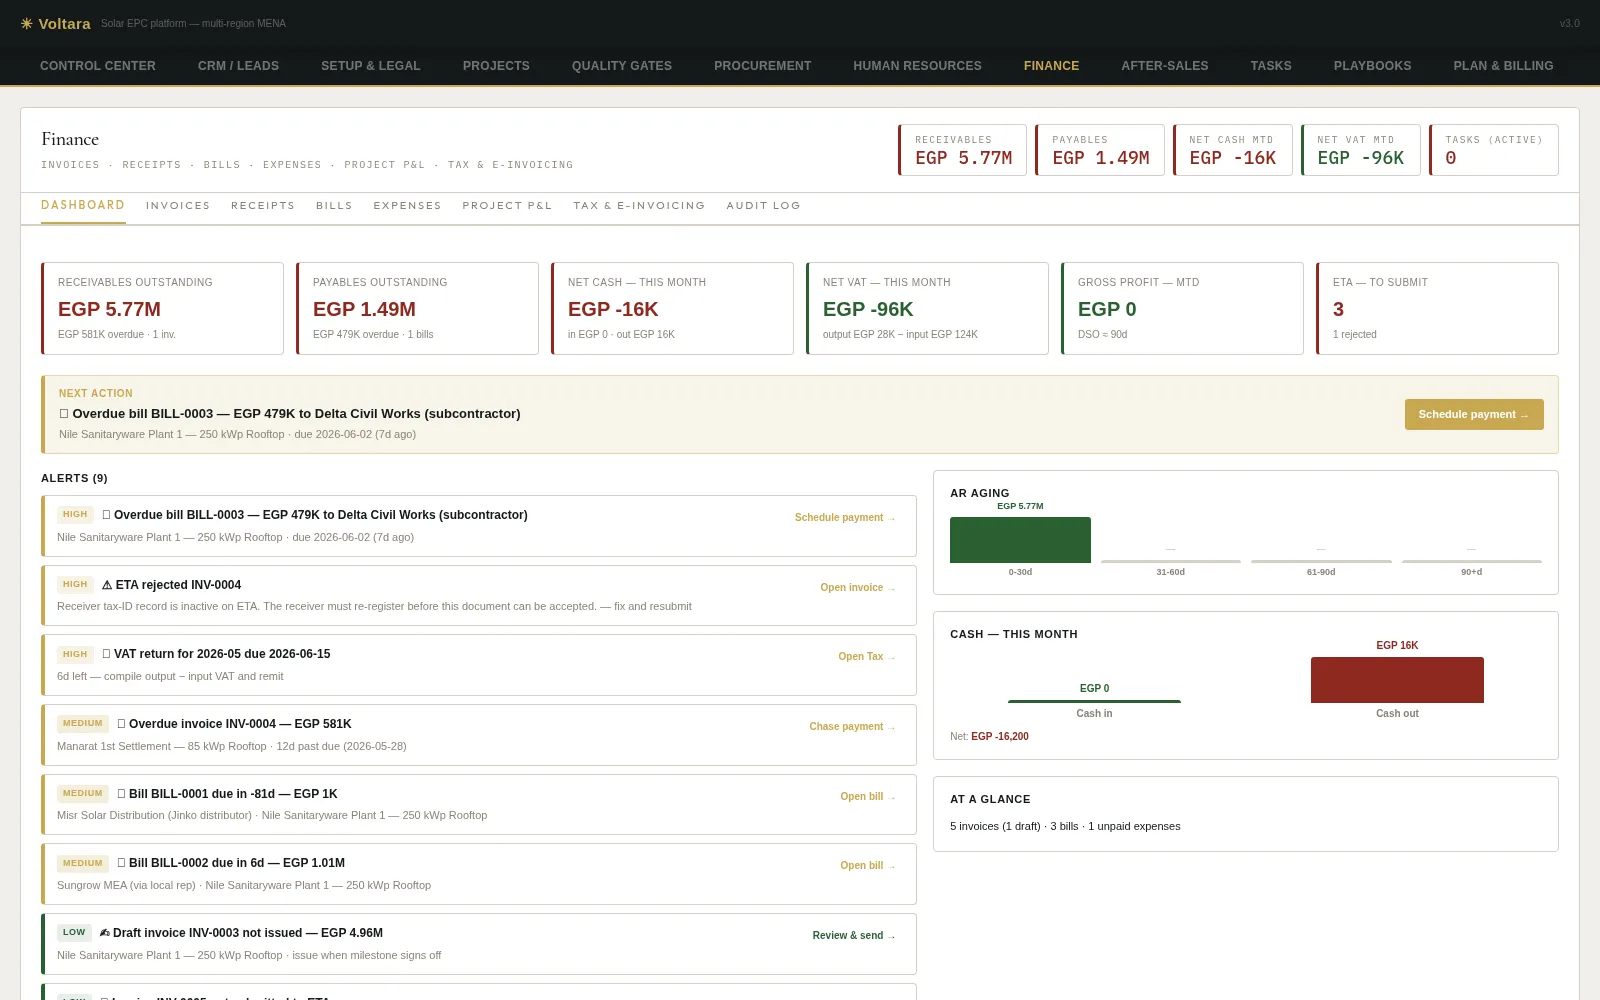The width and height of the screenshot is (1600, 1000).
Task: Open the Control Center menu
Action: point(98,66)
